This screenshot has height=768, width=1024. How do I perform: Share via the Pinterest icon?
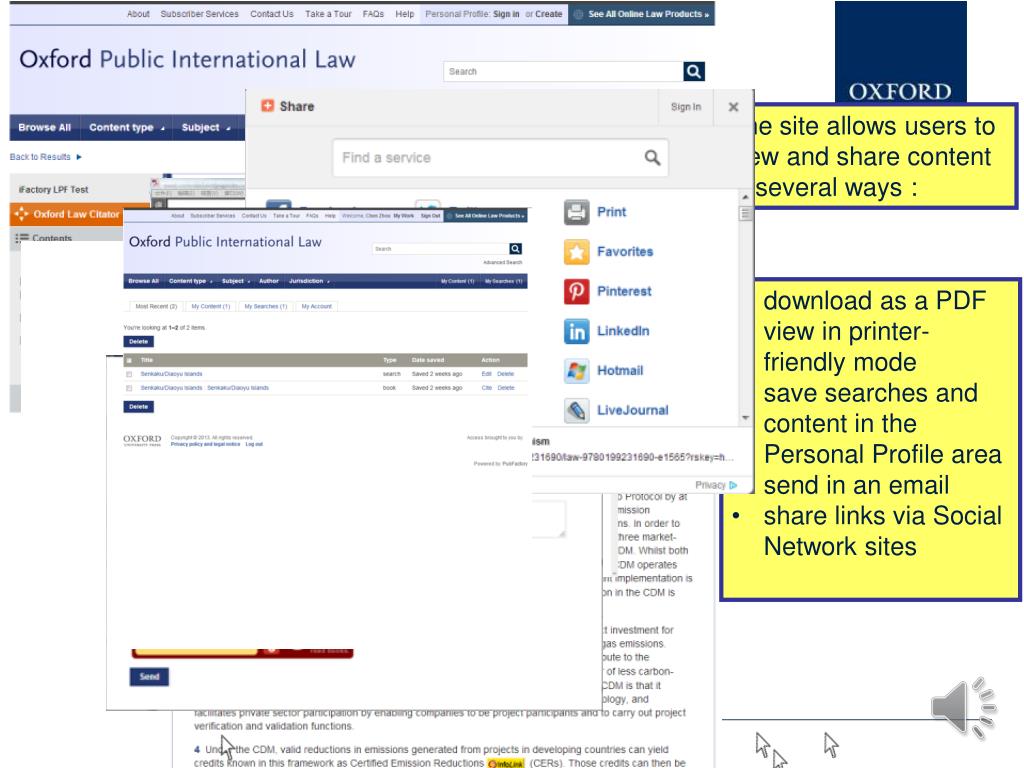click(x=576, y=291)
